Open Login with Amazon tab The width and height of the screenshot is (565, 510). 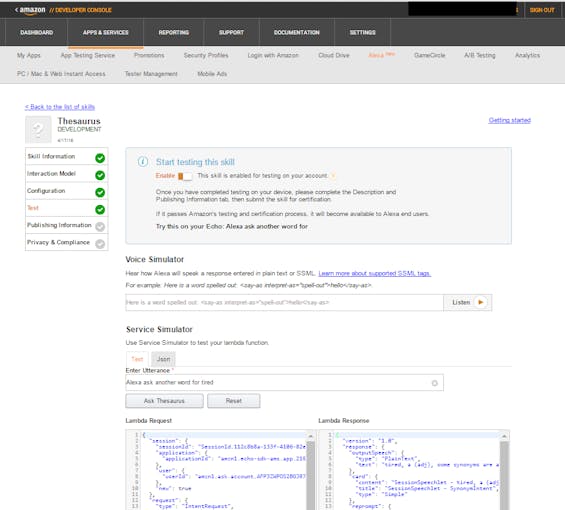[273, 55]
